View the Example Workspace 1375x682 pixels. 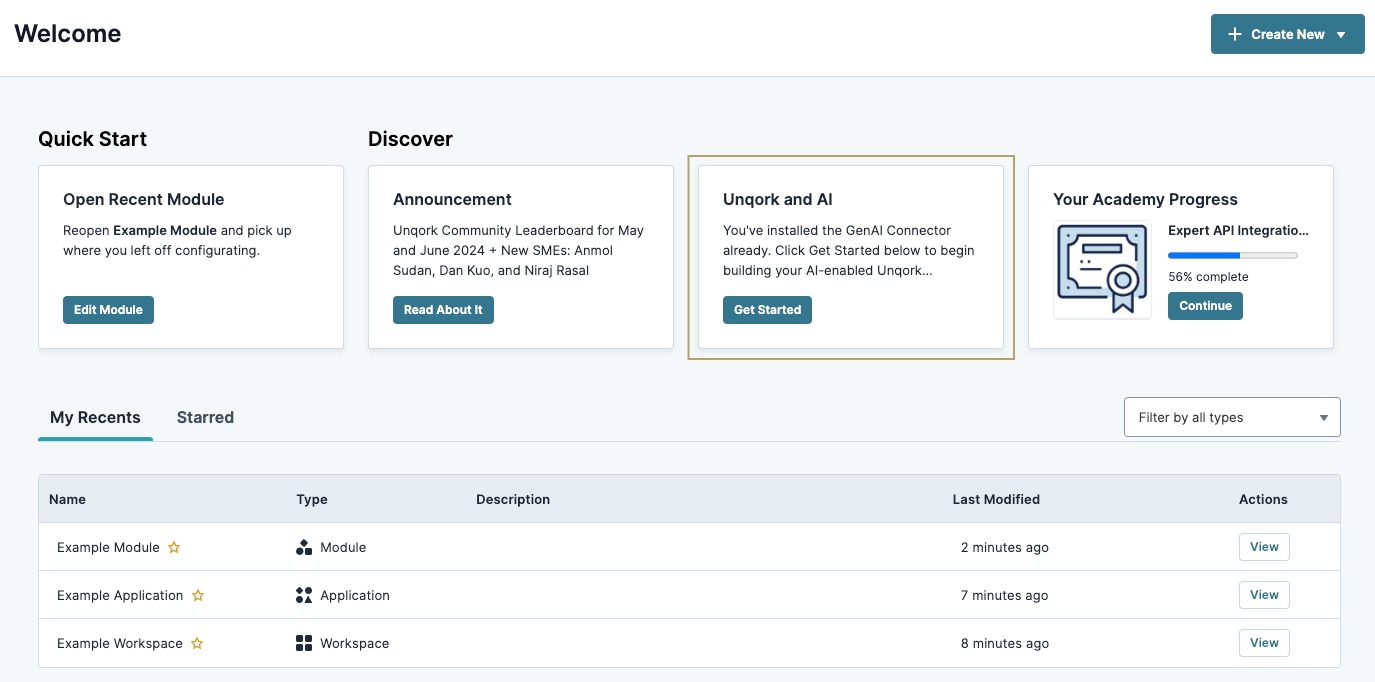tap(1264, 643)
